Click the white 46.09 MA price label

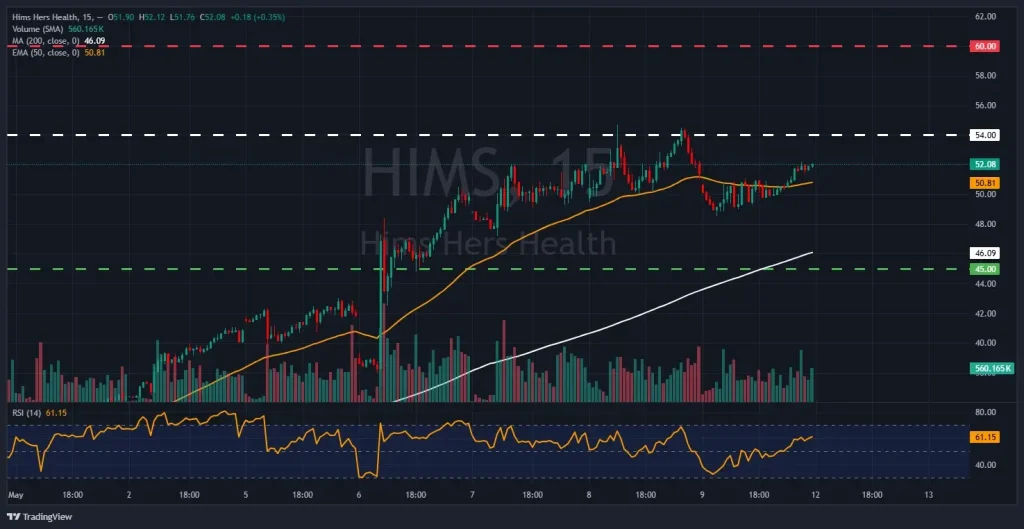click(986, 252)
